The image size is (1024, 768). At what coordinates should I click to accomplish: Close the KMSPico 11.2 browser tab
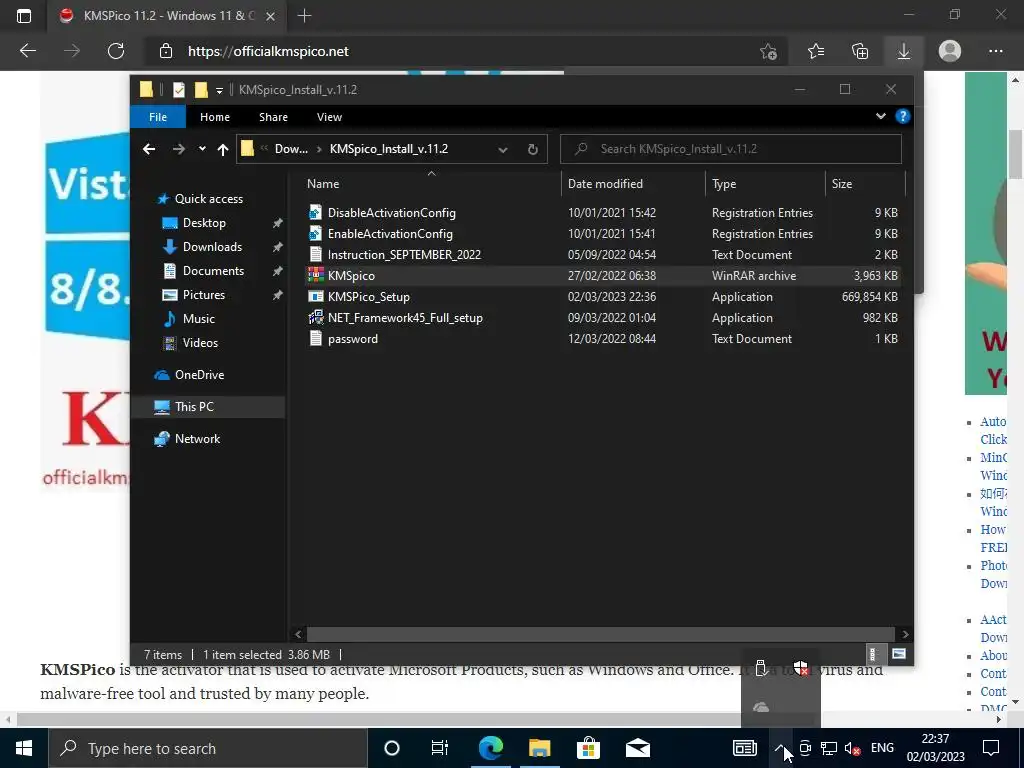coord(270,16)
